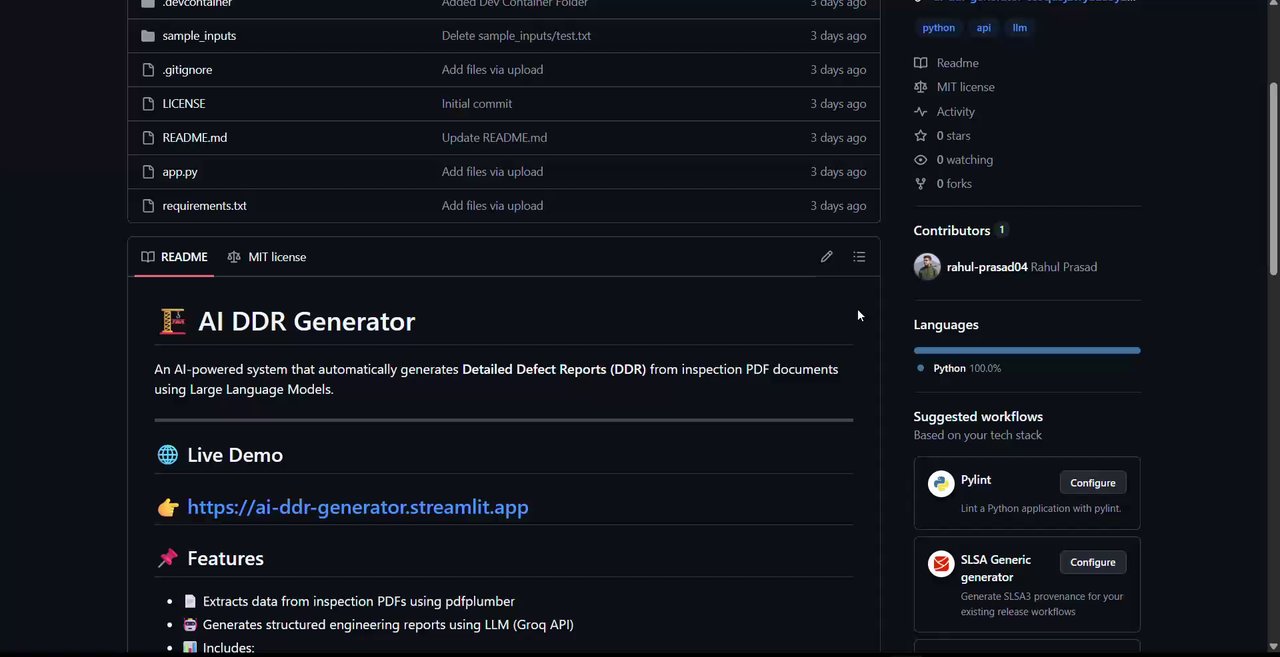Screen dimensions: 1280x657
Task: Click the pulse icon beside Activity
Action: [921, 112]
